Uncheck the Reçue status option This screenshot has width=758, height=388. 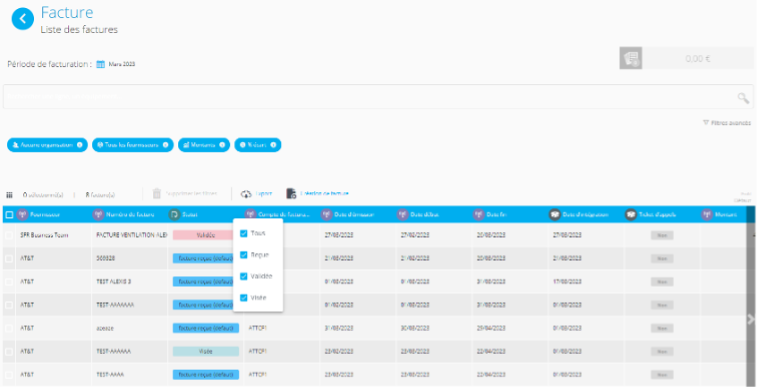(244, 255)
